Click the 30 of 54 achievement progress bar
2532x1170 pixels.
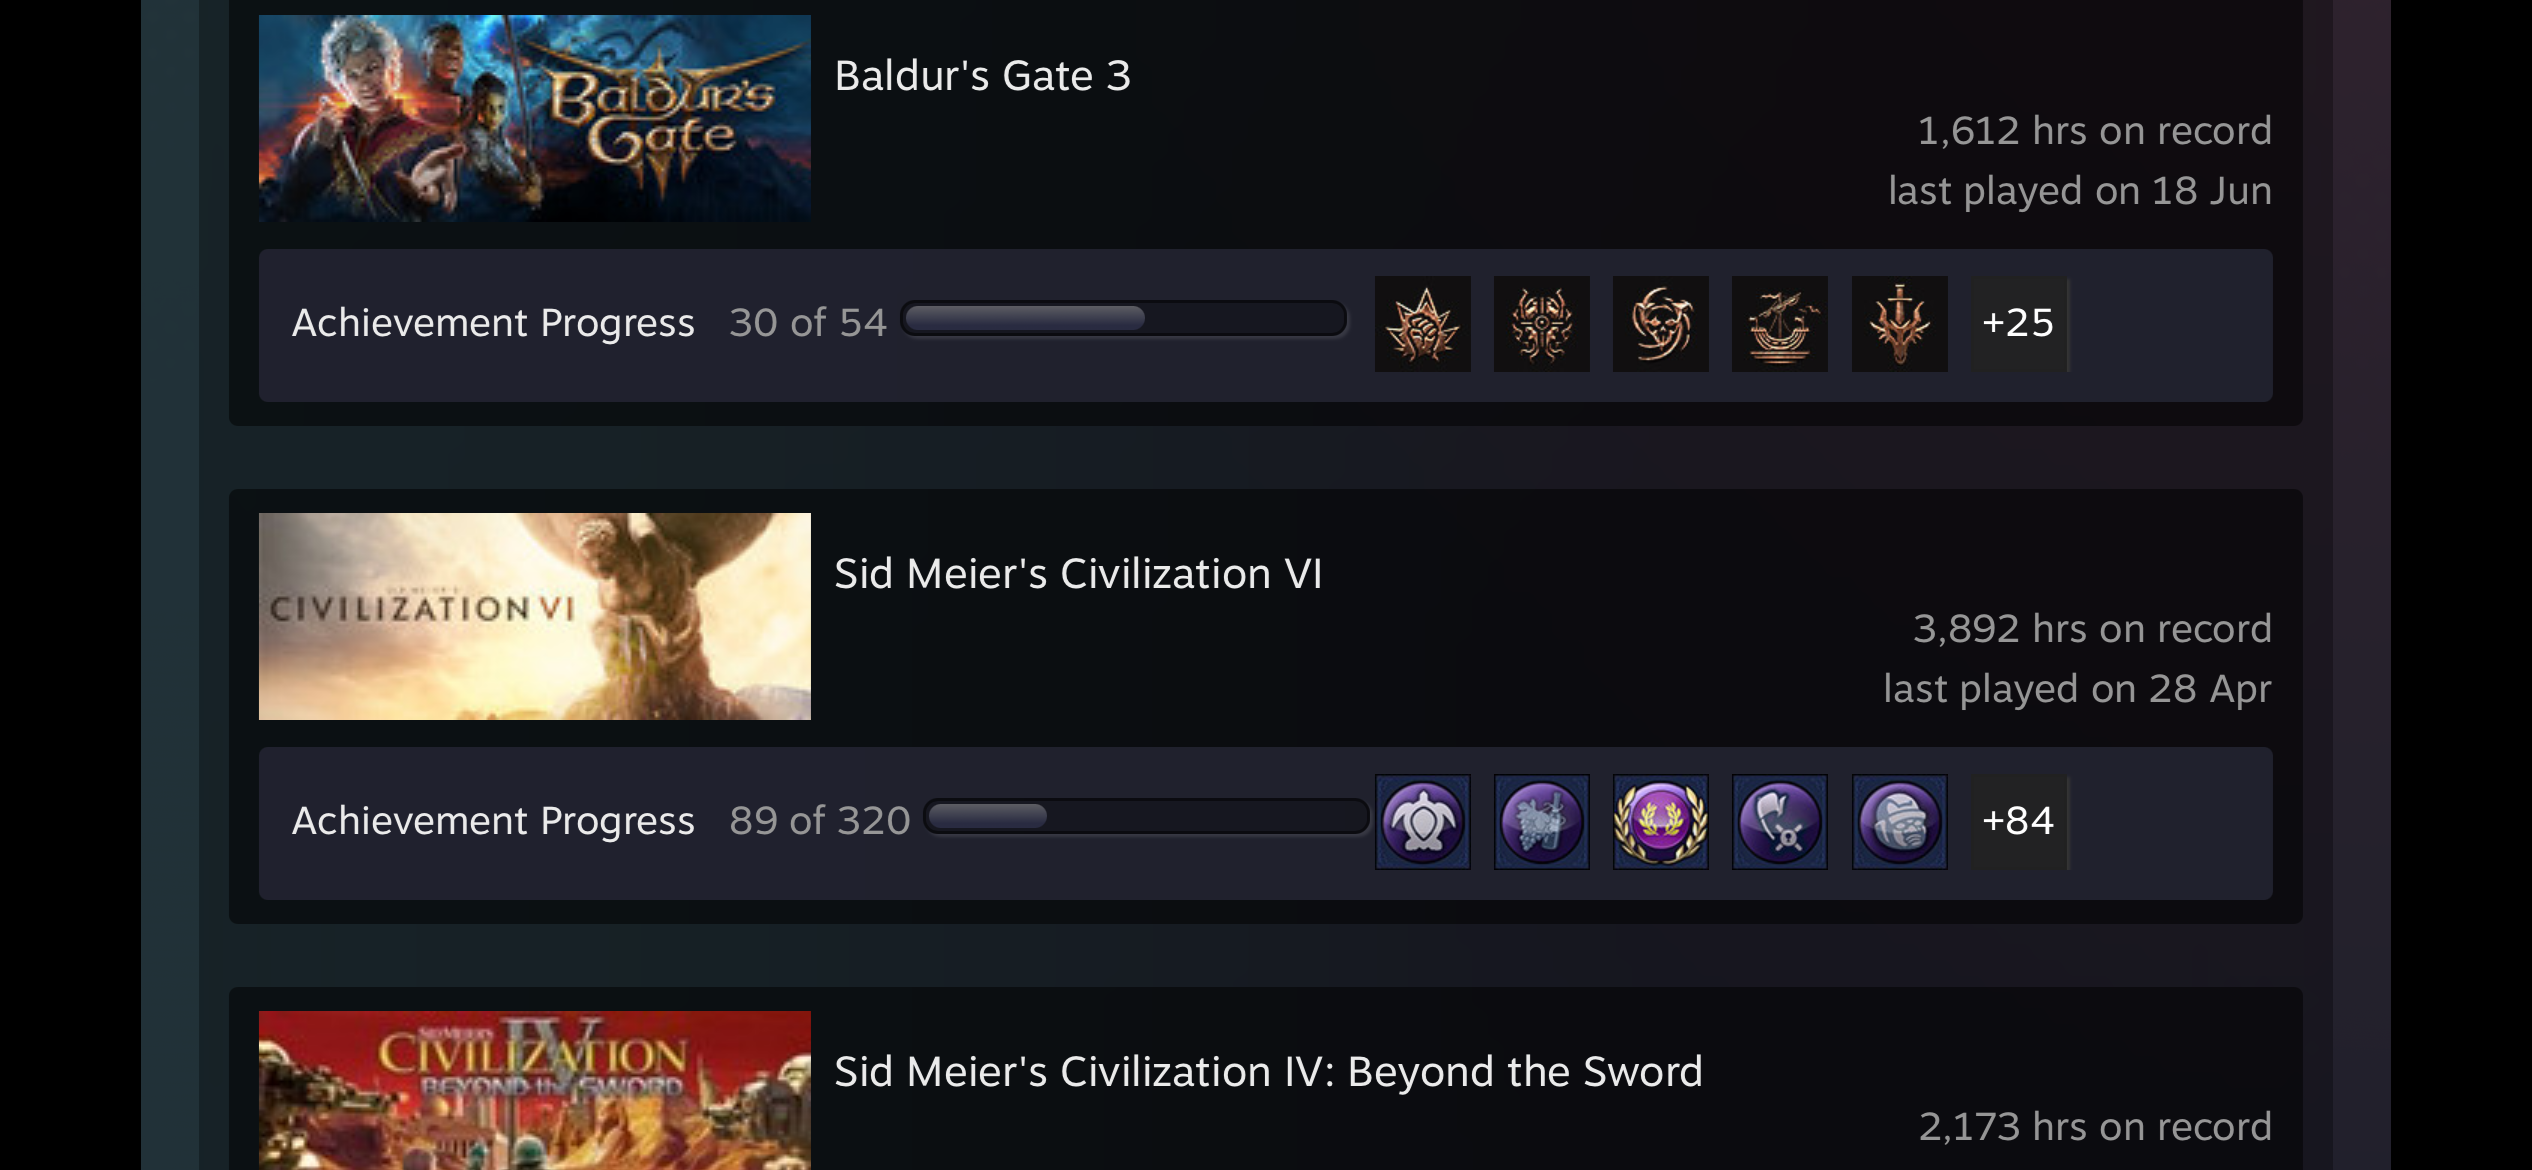[1124, 319]
